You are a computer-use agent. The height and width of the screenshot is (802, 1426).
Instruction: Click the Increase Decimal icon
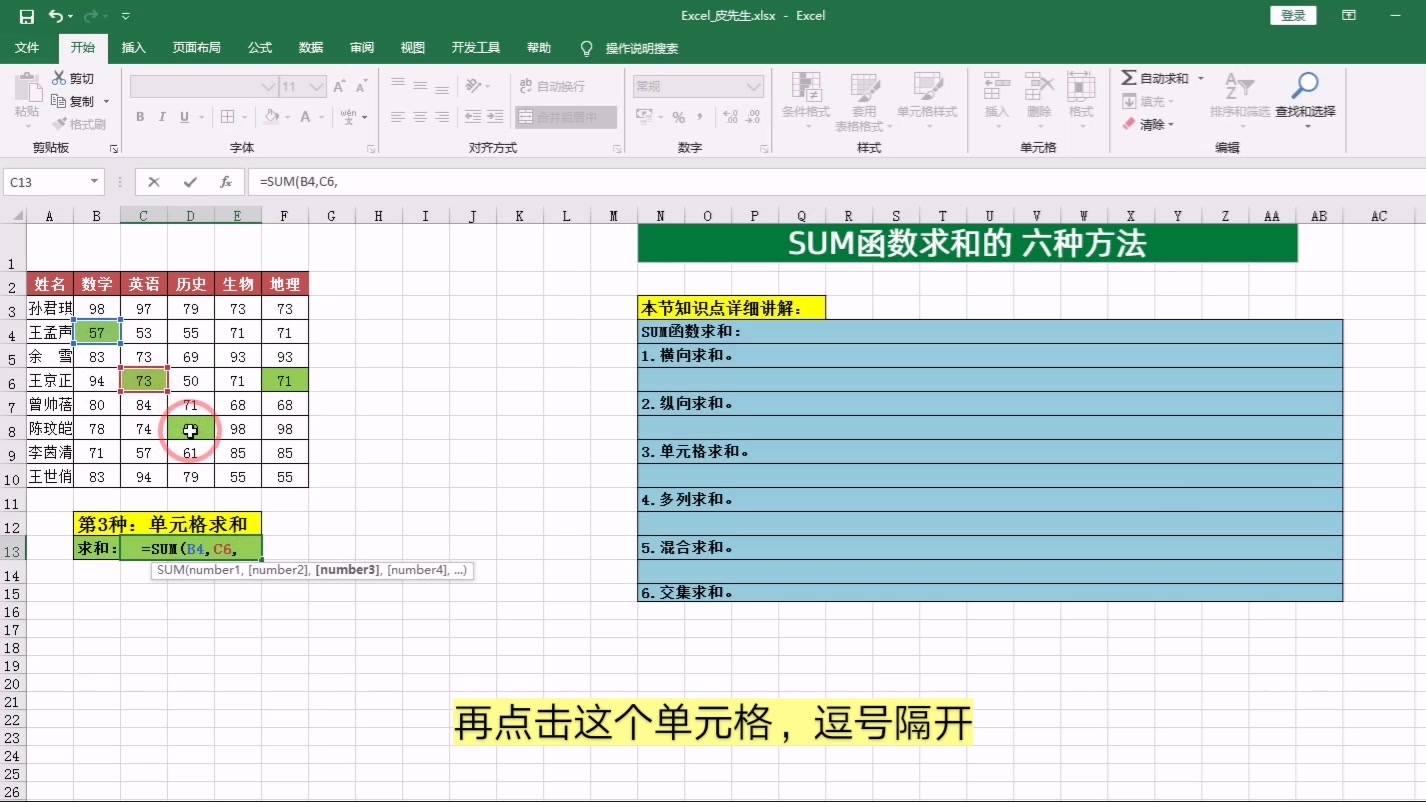click(x=730, y=117)
